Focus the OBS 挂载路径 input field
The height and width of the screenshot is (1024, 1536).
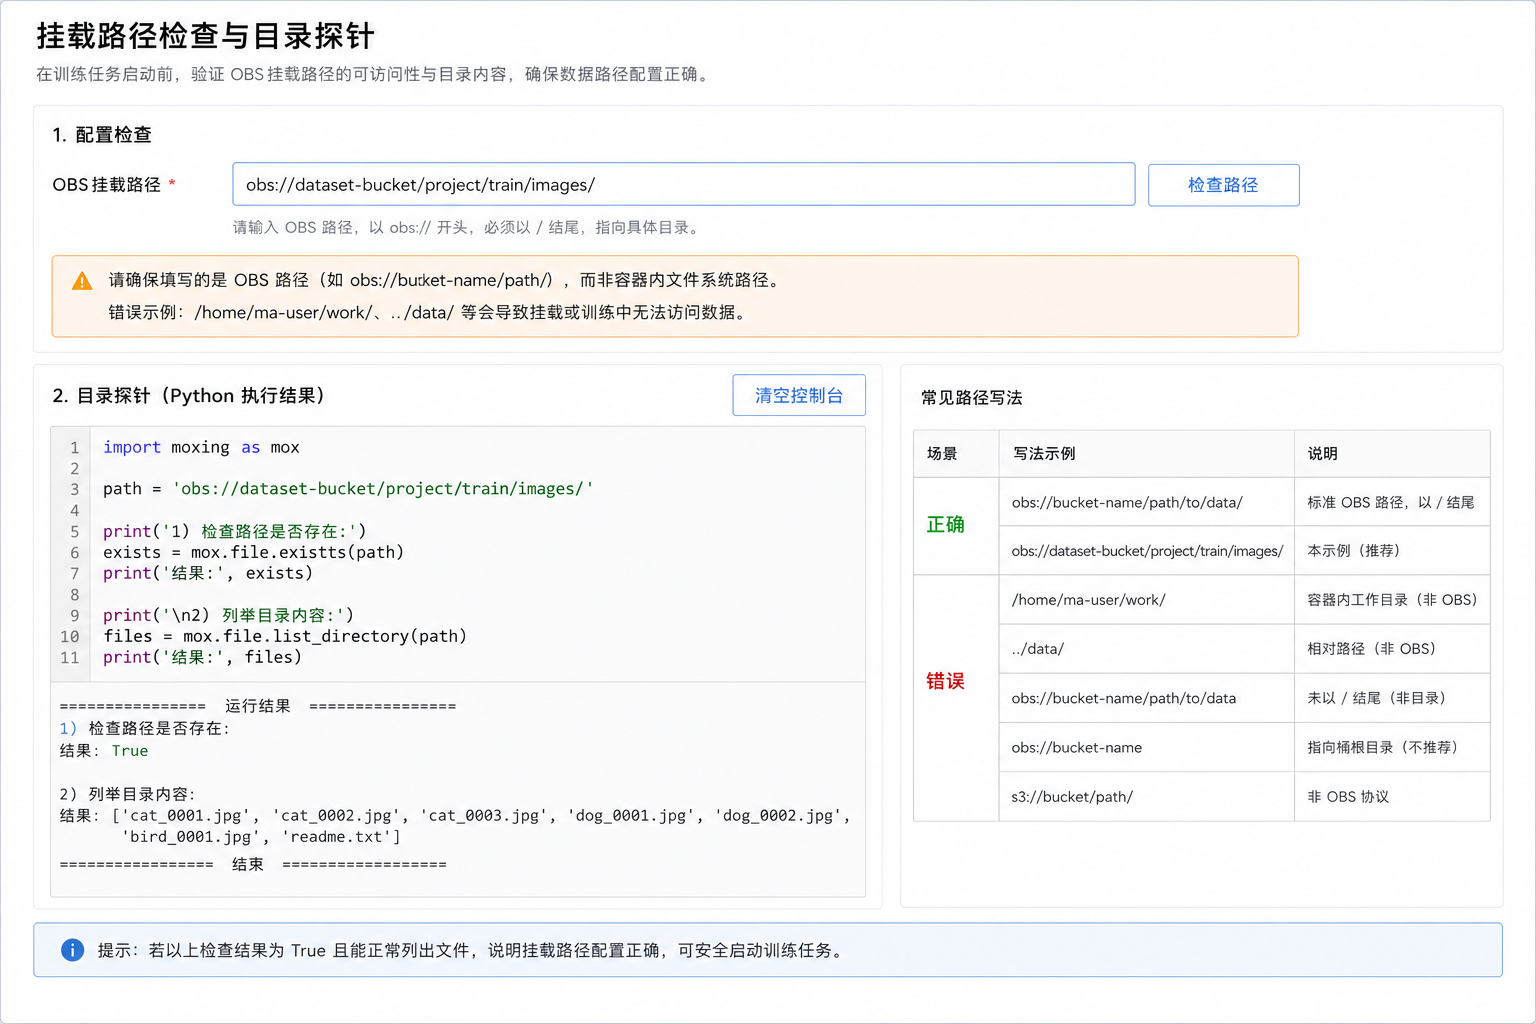coord(684,184)
